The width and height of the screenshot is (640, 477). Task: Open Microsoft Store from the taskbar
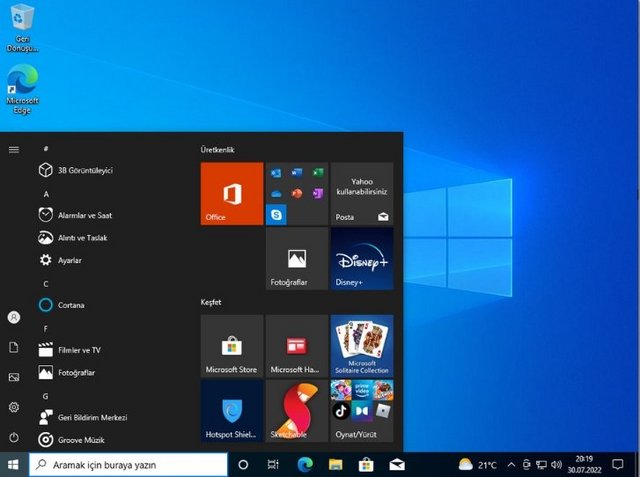tap(366, 464)
